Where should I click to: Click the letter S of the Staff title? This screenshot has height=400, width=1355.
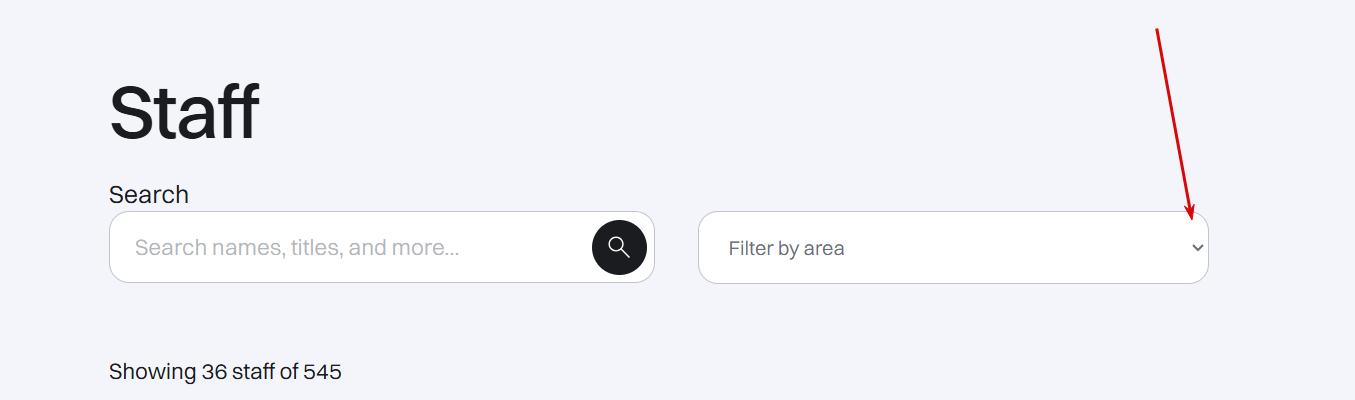131,113
